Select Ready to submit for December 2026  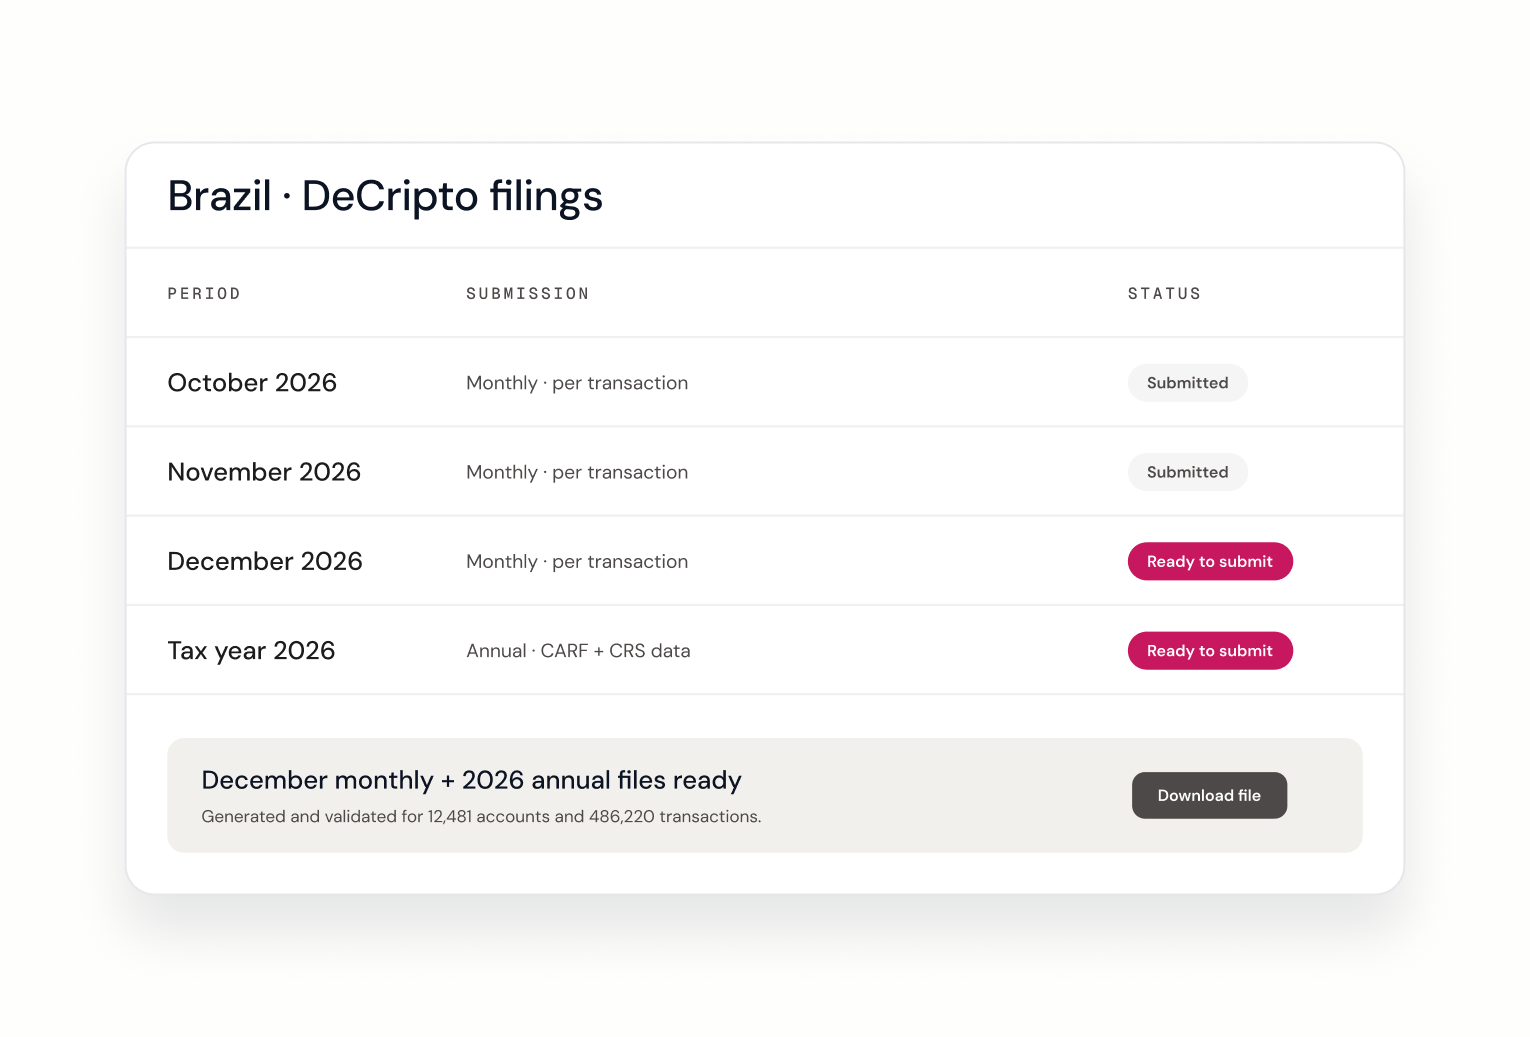click(1210, 561)
